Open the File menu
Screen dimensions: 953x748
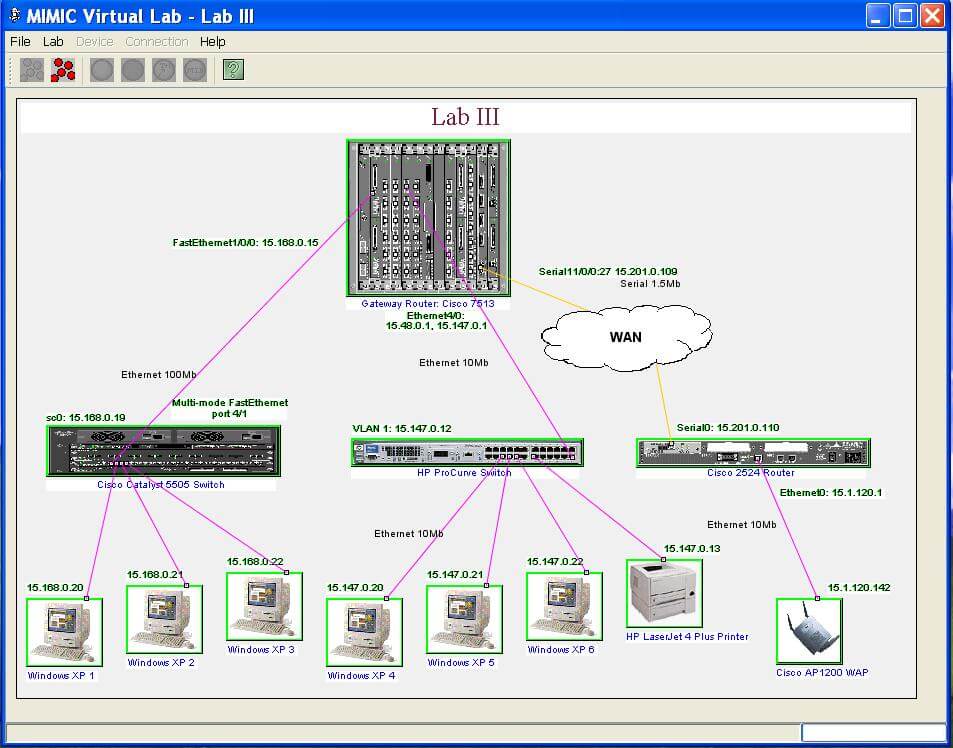[x=20, y=41]
